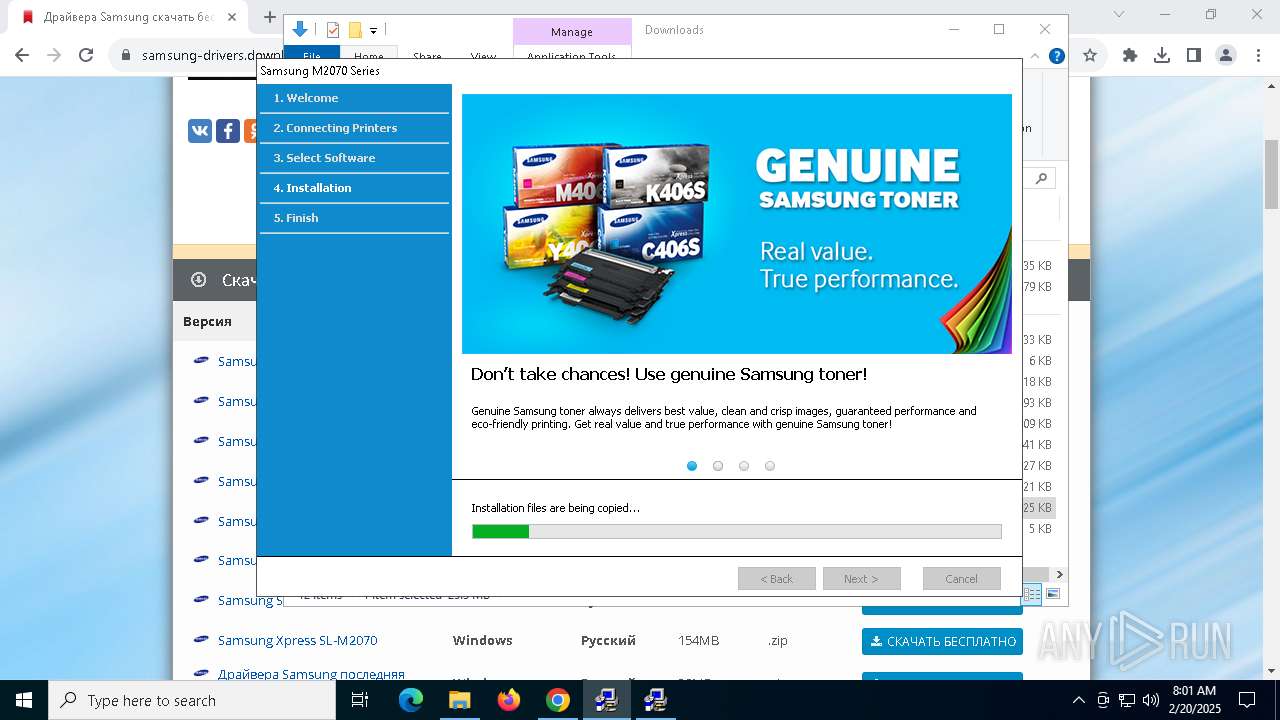Switch Explorer to large thumbnails view icon
This screenshot has height=720, width=1280.
[1052, 594]
